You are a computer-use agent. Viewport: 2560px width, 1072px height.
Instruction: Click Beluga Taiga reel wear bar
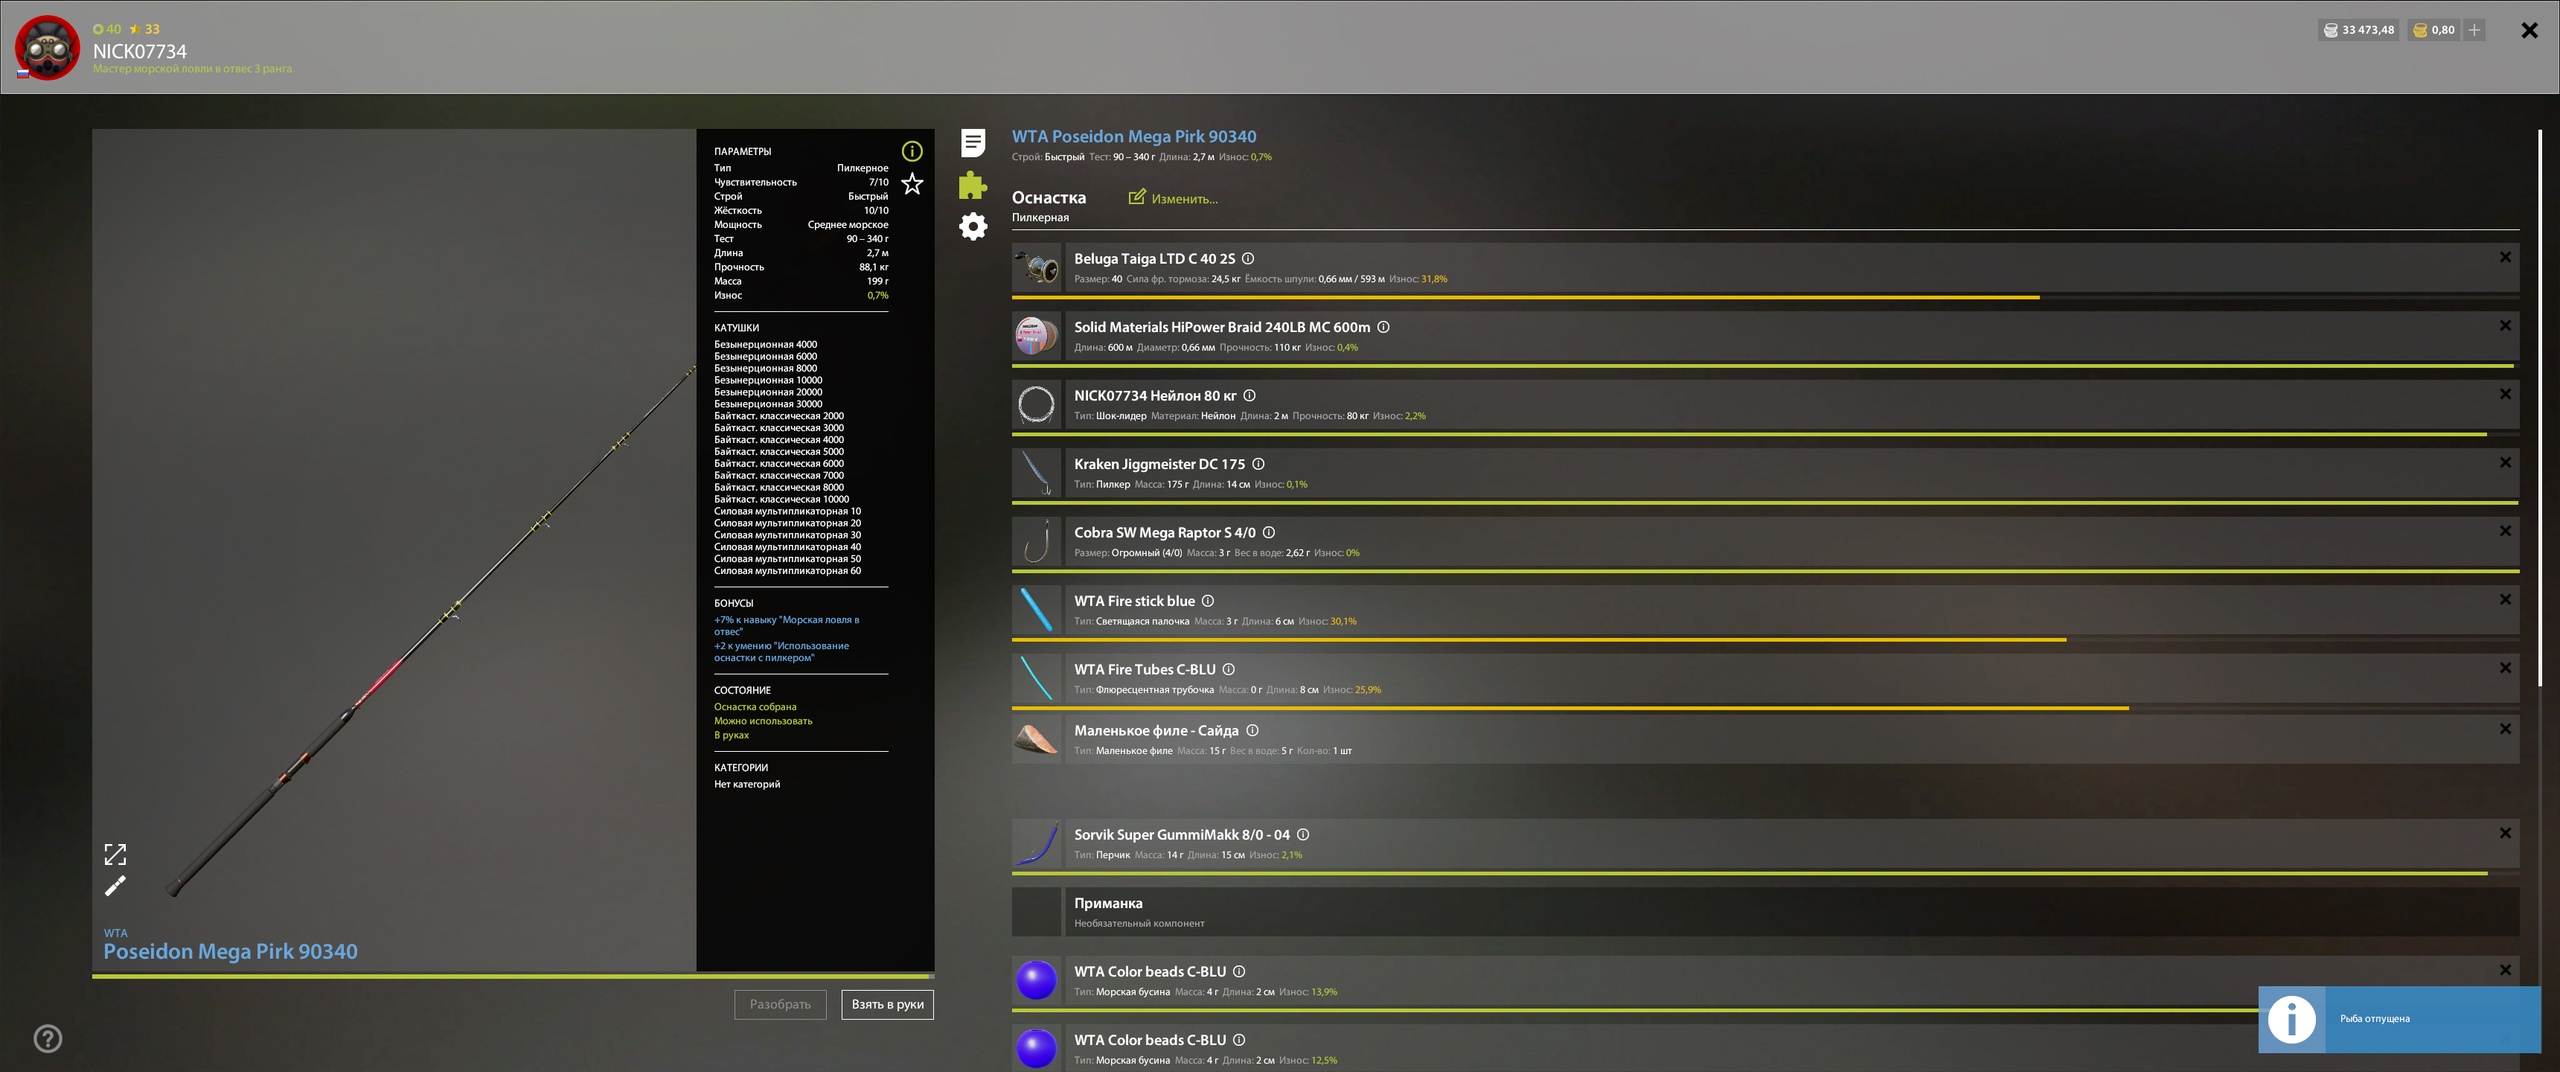click(x=1765, y=297)
